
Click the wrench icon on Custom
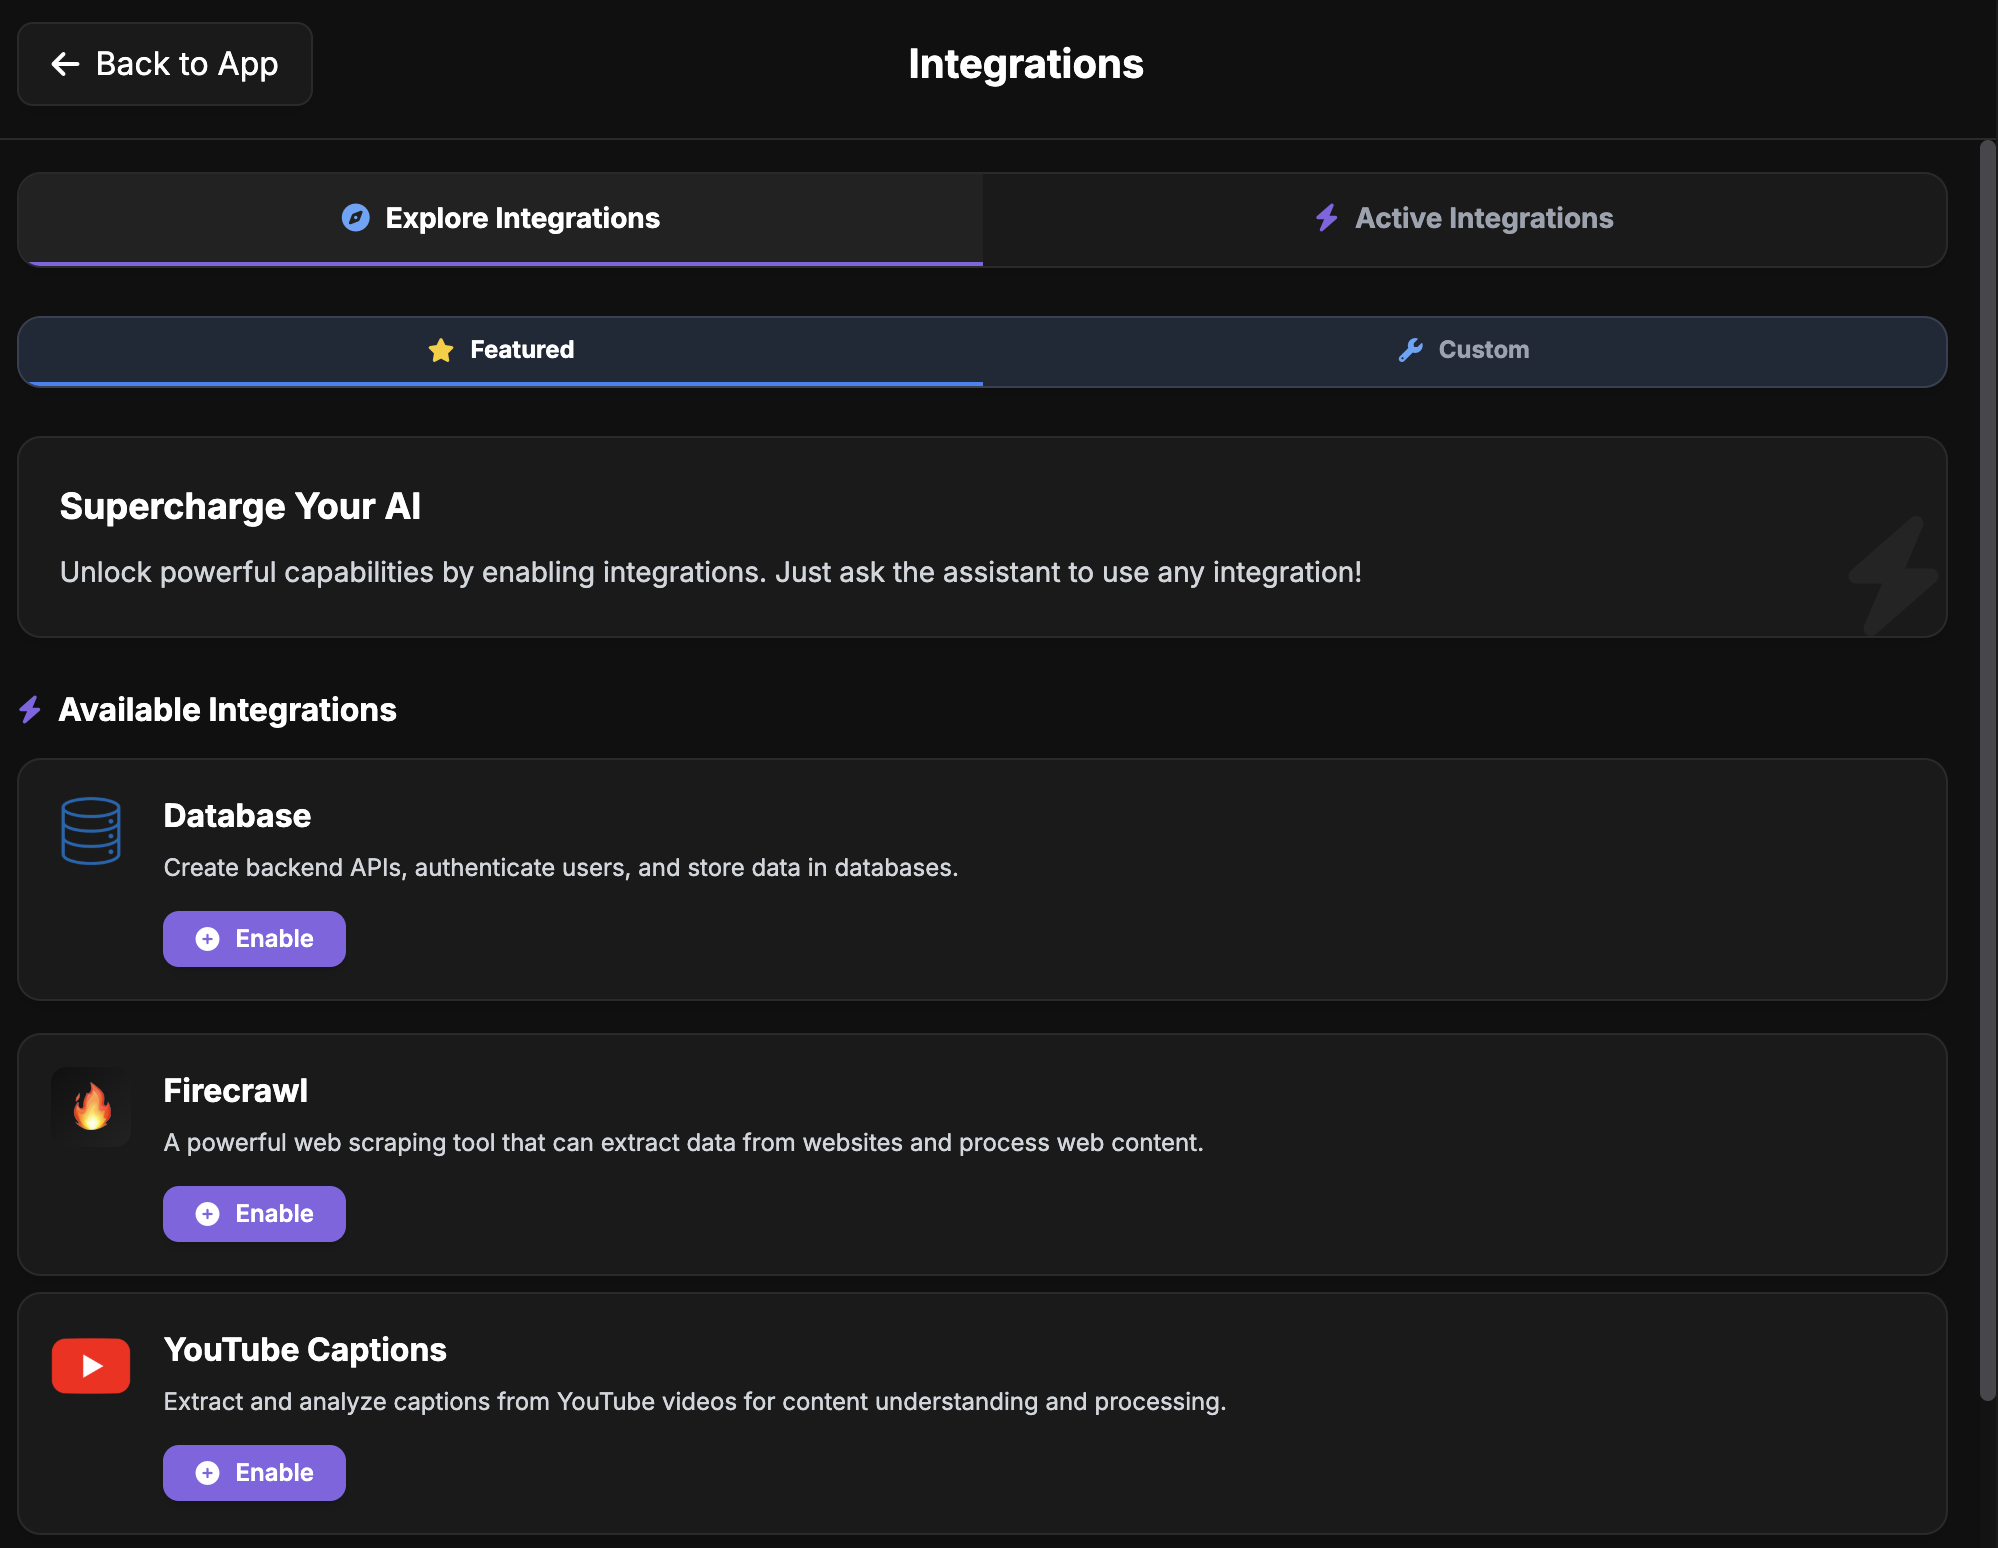(1410, 350)
